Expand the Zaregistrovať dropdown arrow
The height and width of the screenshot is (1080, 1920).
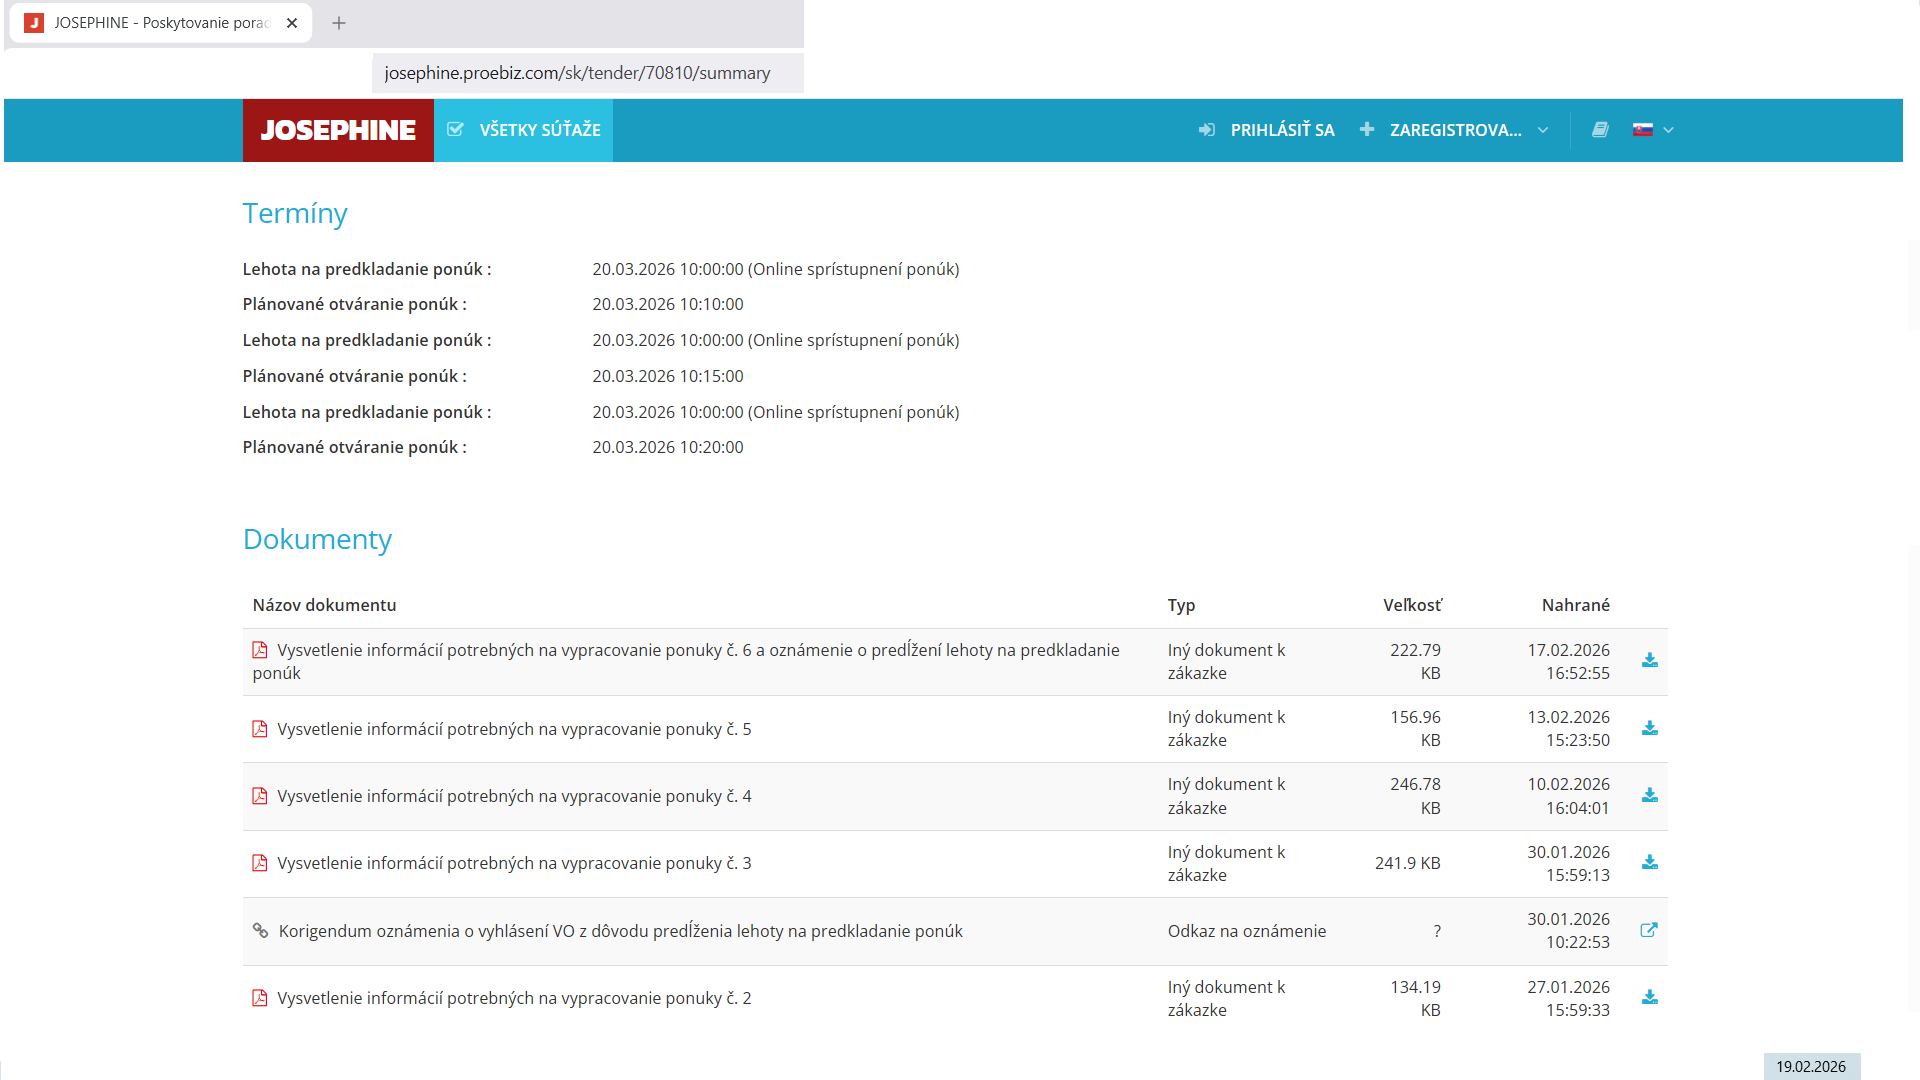click(1543, 130)
